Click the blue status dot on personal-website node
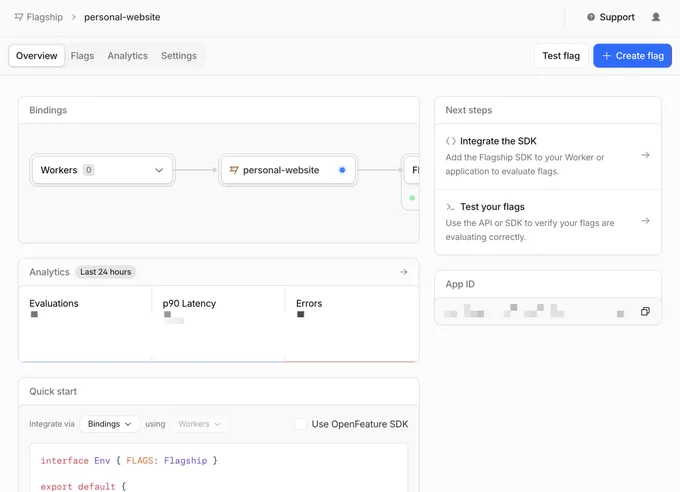 342,170
